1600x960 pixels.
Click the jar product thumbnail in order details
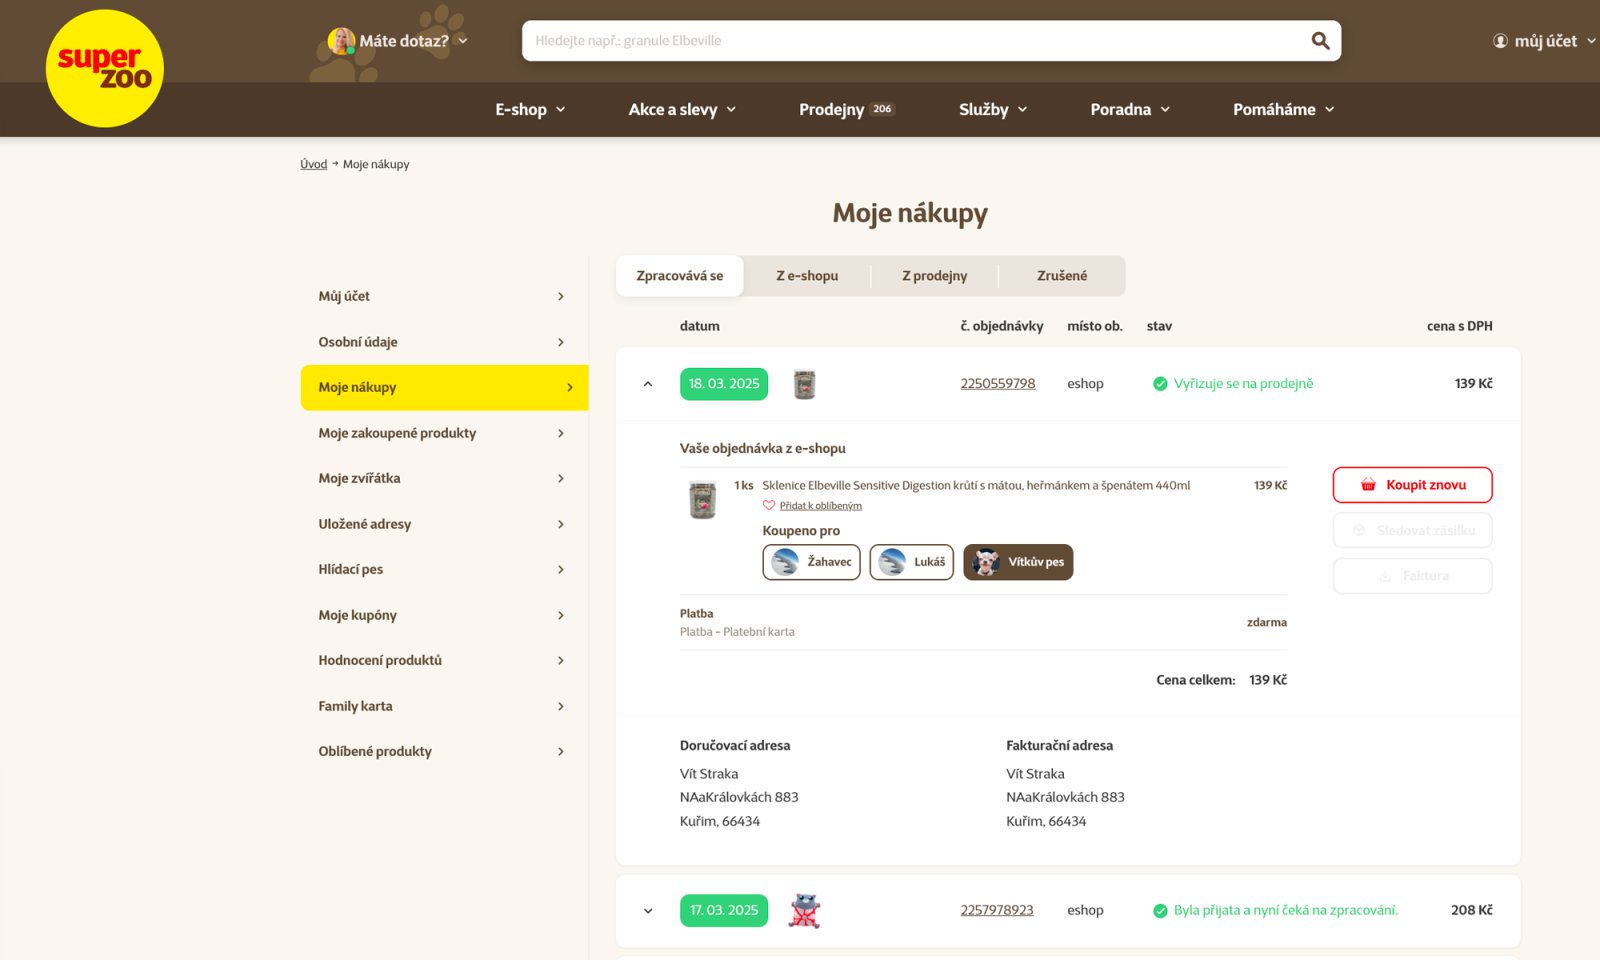(703, 499)
